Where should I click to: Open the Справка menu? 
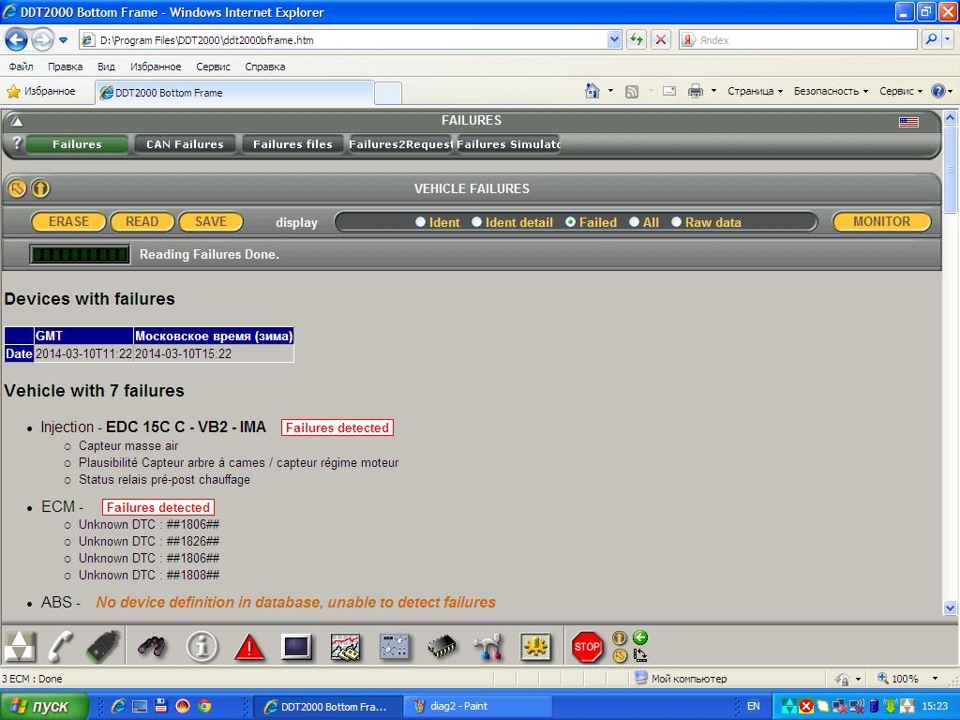pyautogui.click(x=264, y=67)
